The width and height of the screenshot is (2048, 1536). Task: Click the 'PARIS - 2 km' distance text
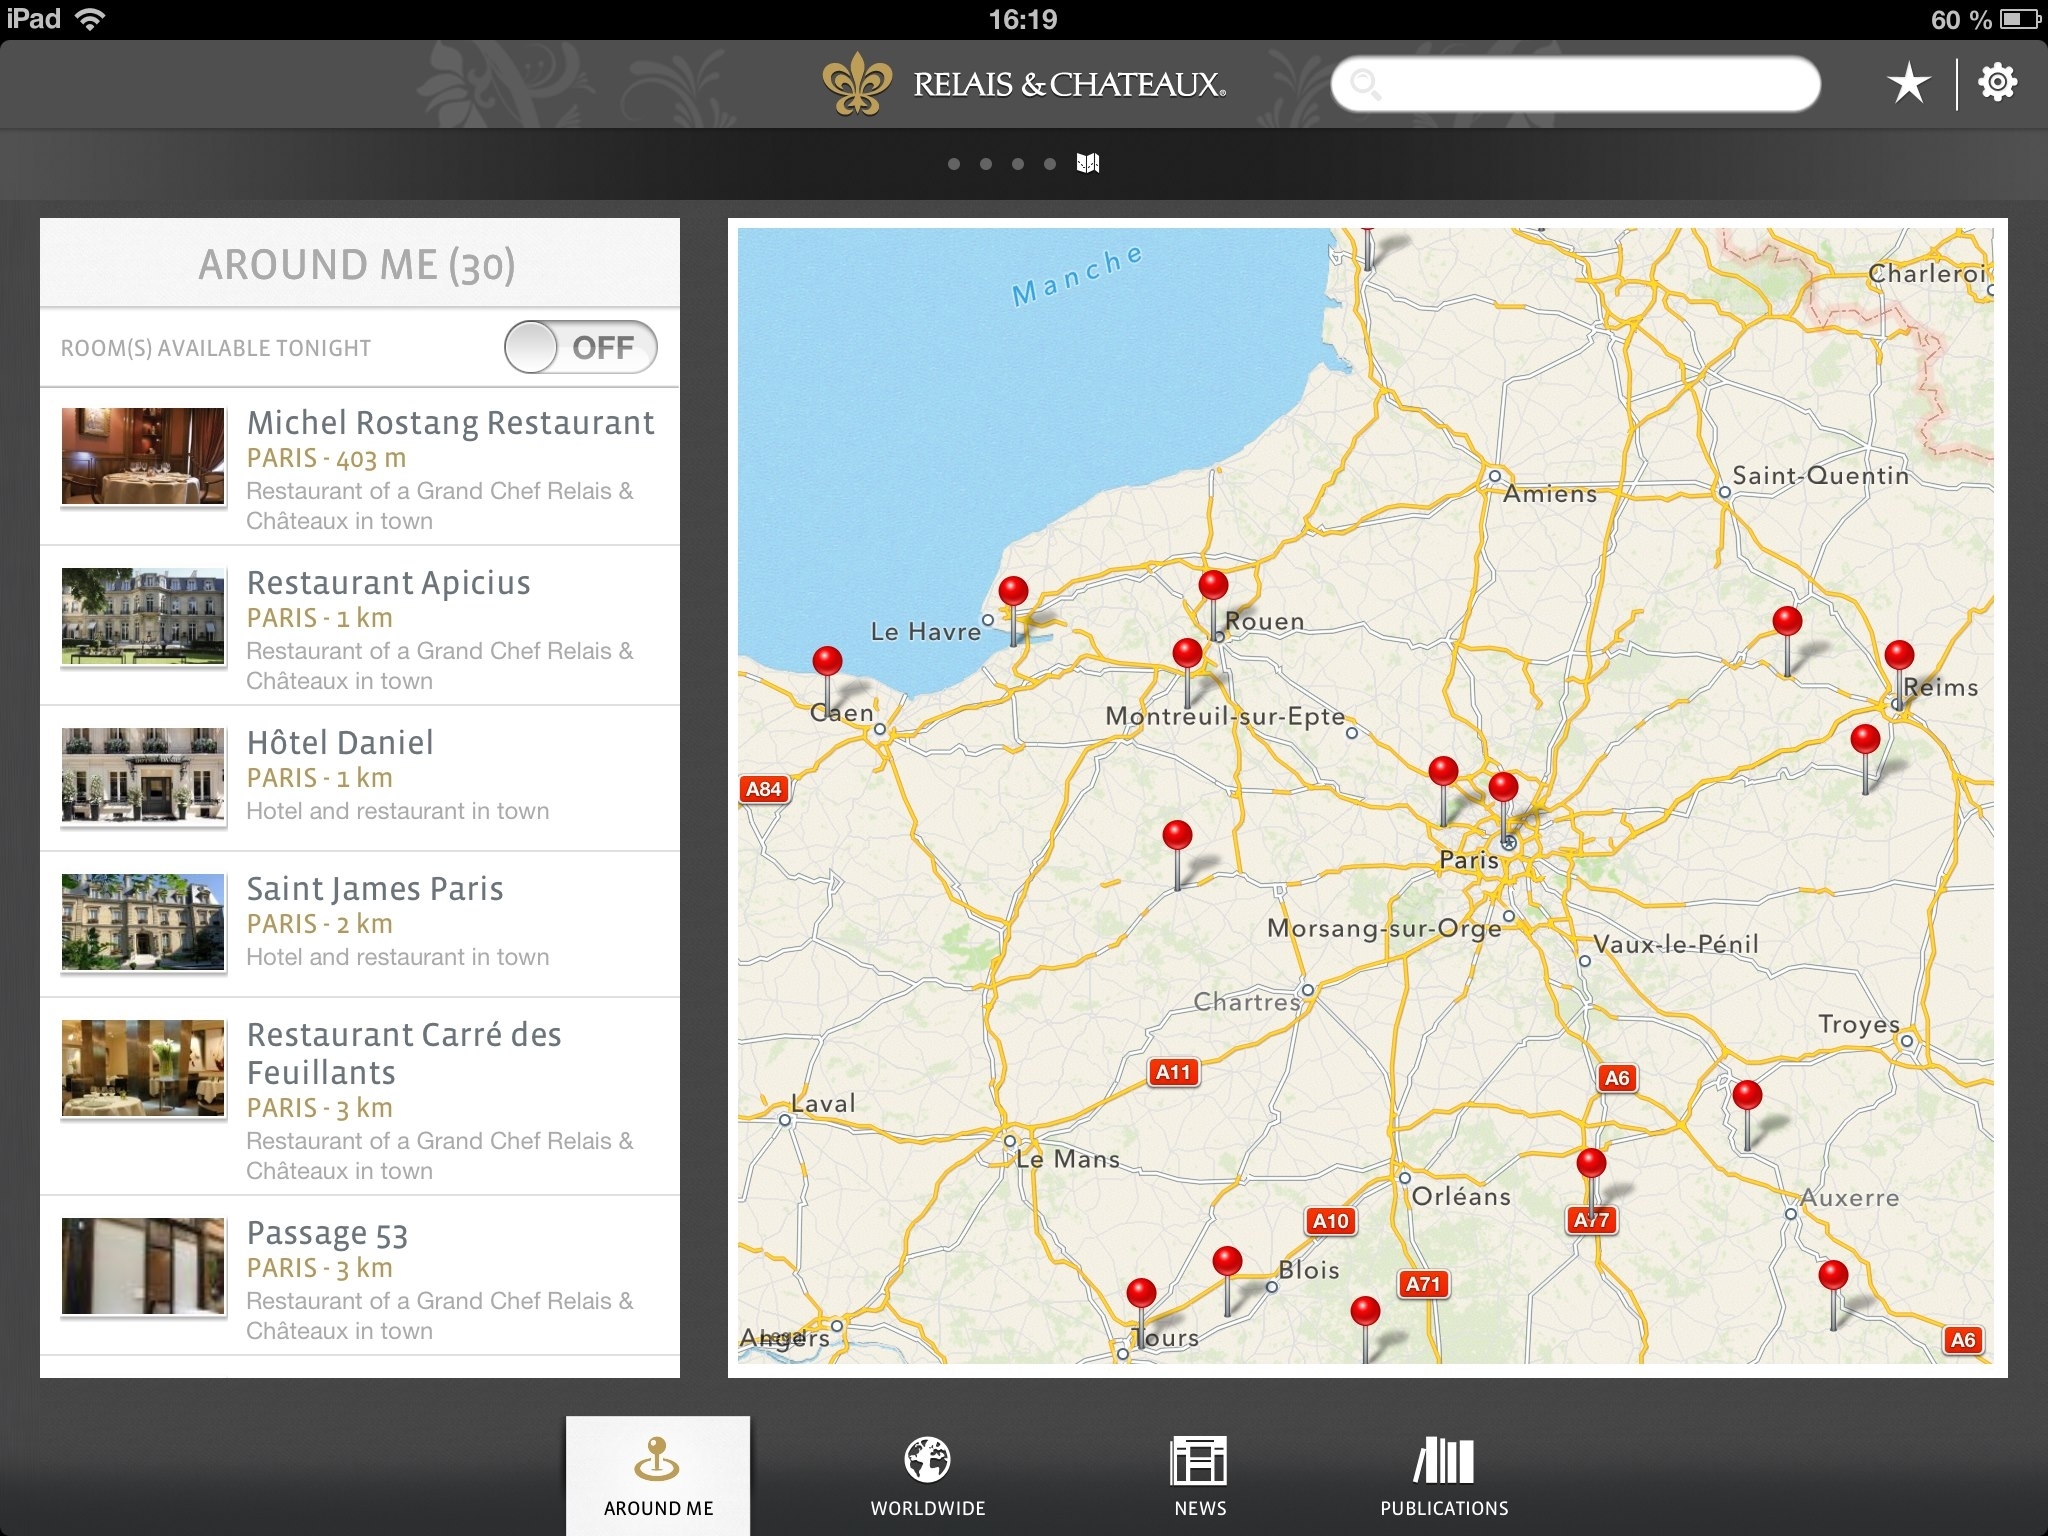tap(320, 924)
